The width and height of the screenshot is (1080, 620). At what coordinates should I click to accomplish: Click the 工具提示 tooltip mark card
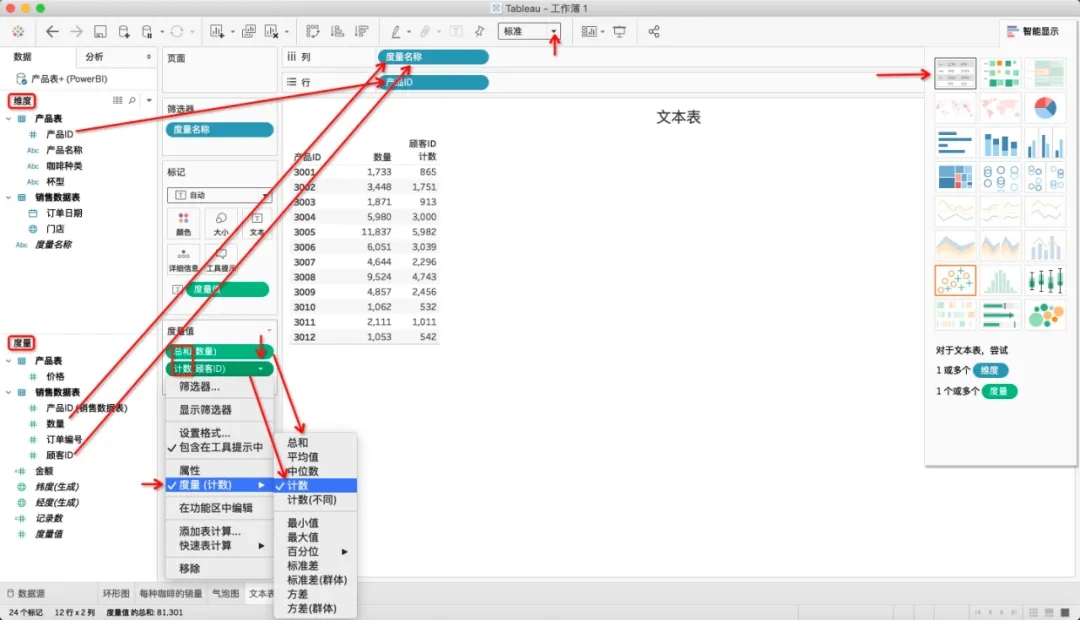220,259
